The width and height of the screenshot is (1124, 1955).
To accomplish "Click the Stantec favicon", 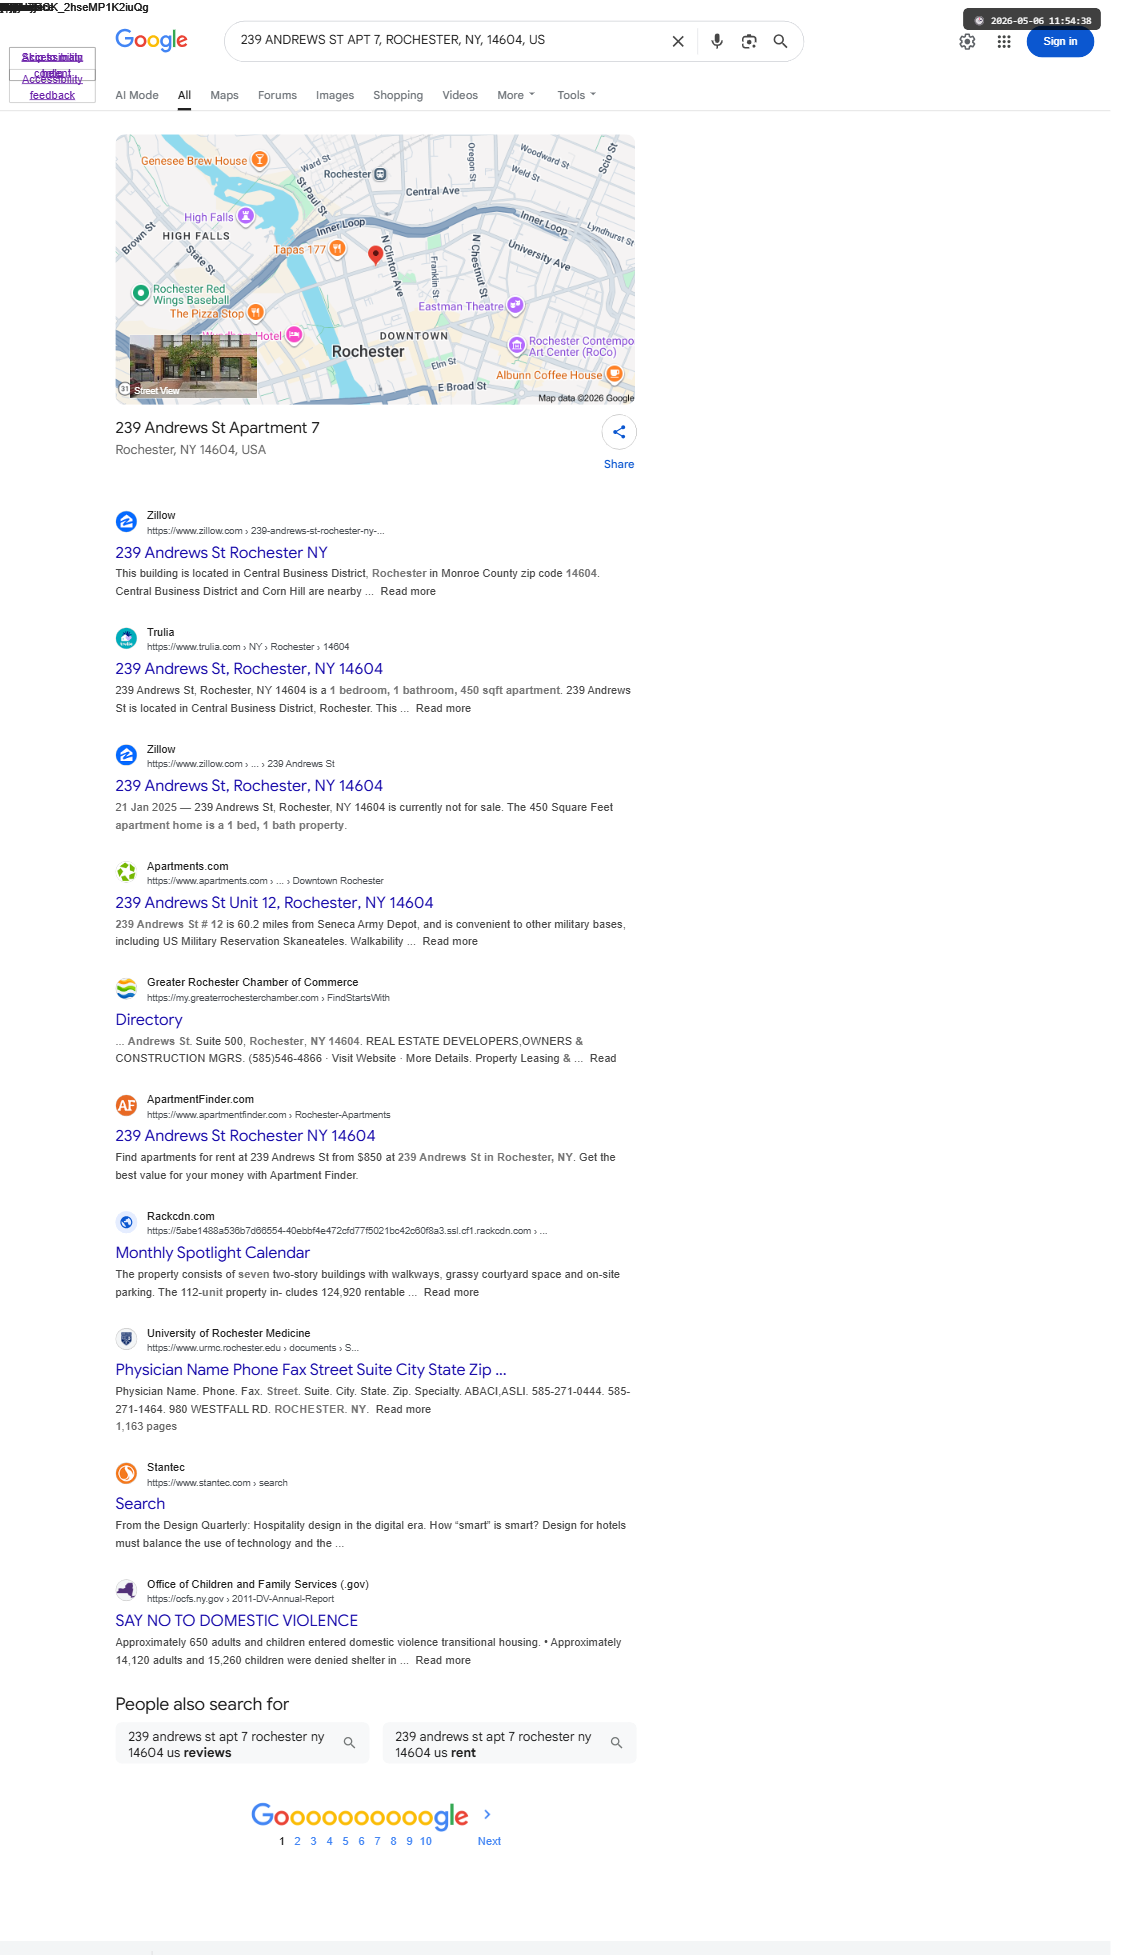I will [126, 1473].
